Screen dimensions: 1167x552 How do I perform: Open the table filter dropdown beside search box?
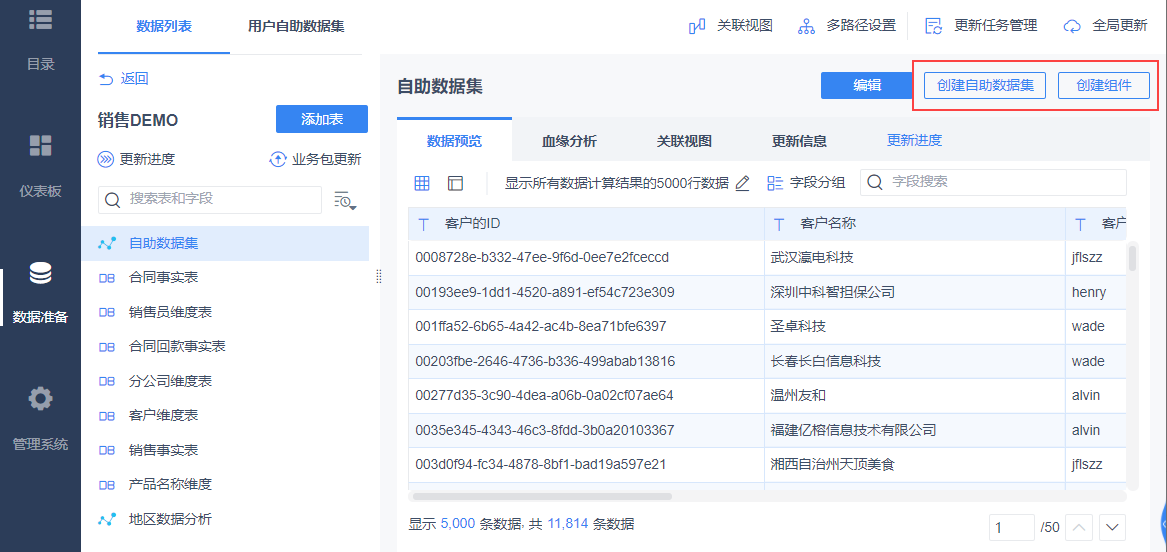(346, 200)
